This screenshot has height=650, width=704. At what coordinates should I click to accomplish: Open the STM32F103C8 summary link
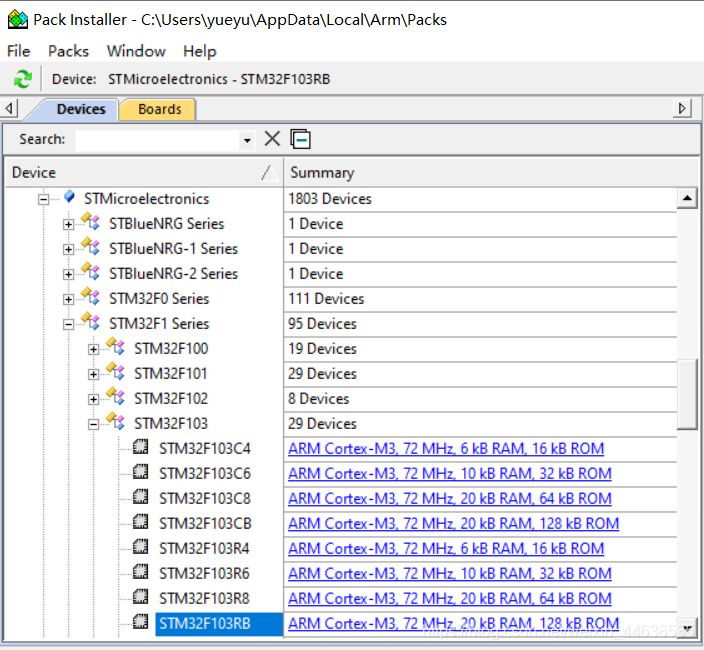pos(449,498)
